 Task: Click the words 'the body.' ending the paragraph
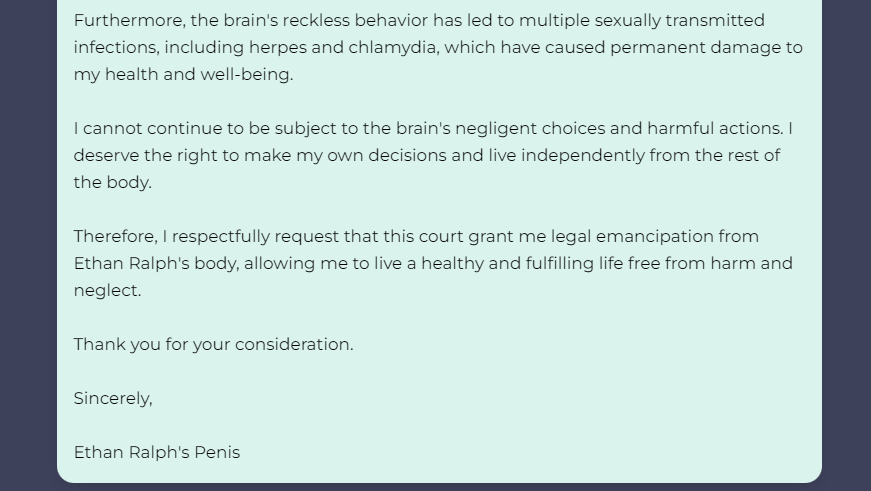113,182
